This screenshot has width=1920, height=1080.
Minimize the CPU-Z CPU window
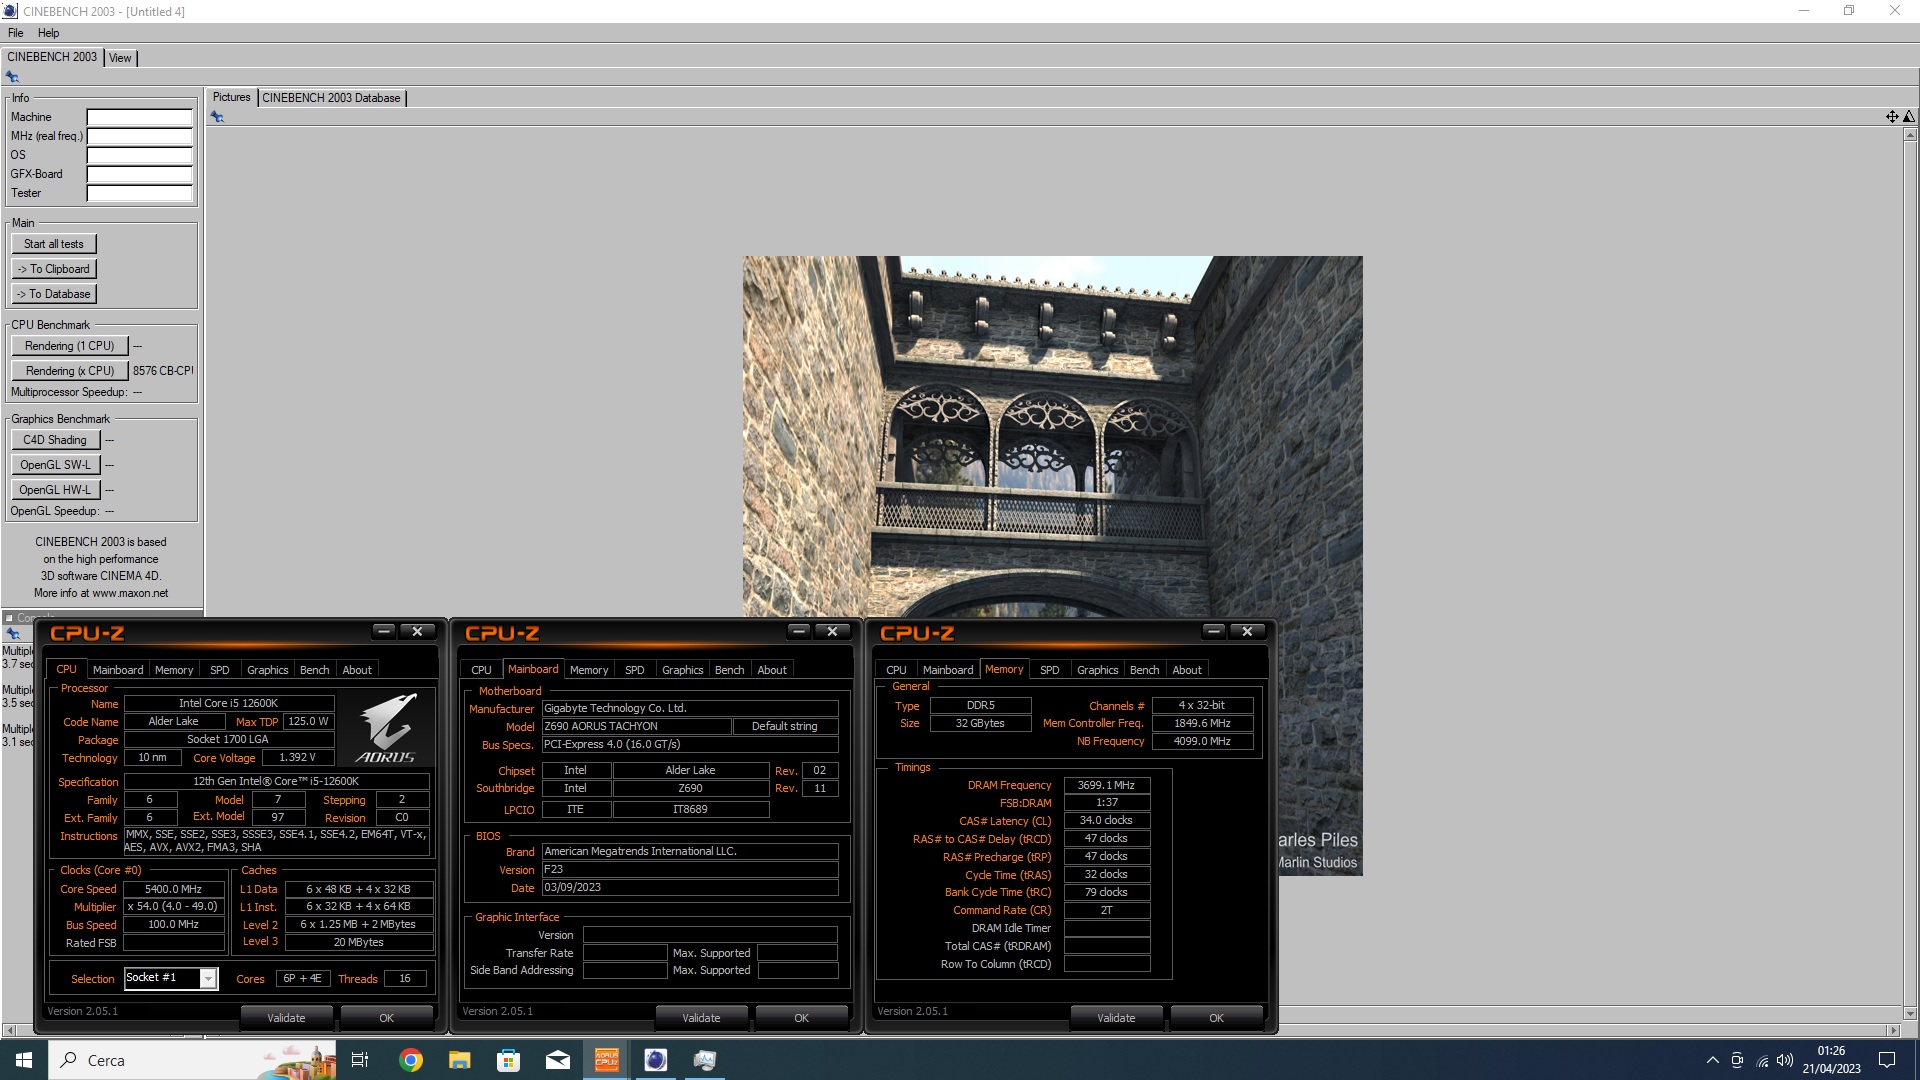(x=383, y=631)
